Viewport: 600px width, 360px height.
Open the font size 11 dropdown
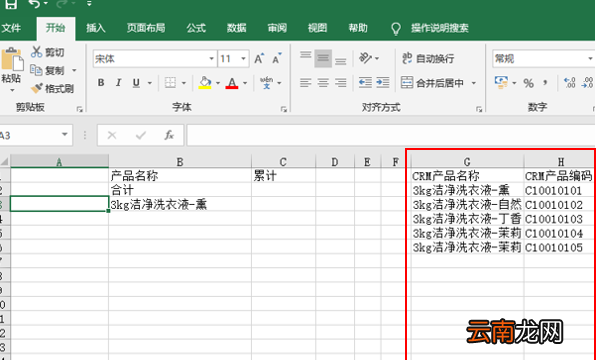(243, 59)
